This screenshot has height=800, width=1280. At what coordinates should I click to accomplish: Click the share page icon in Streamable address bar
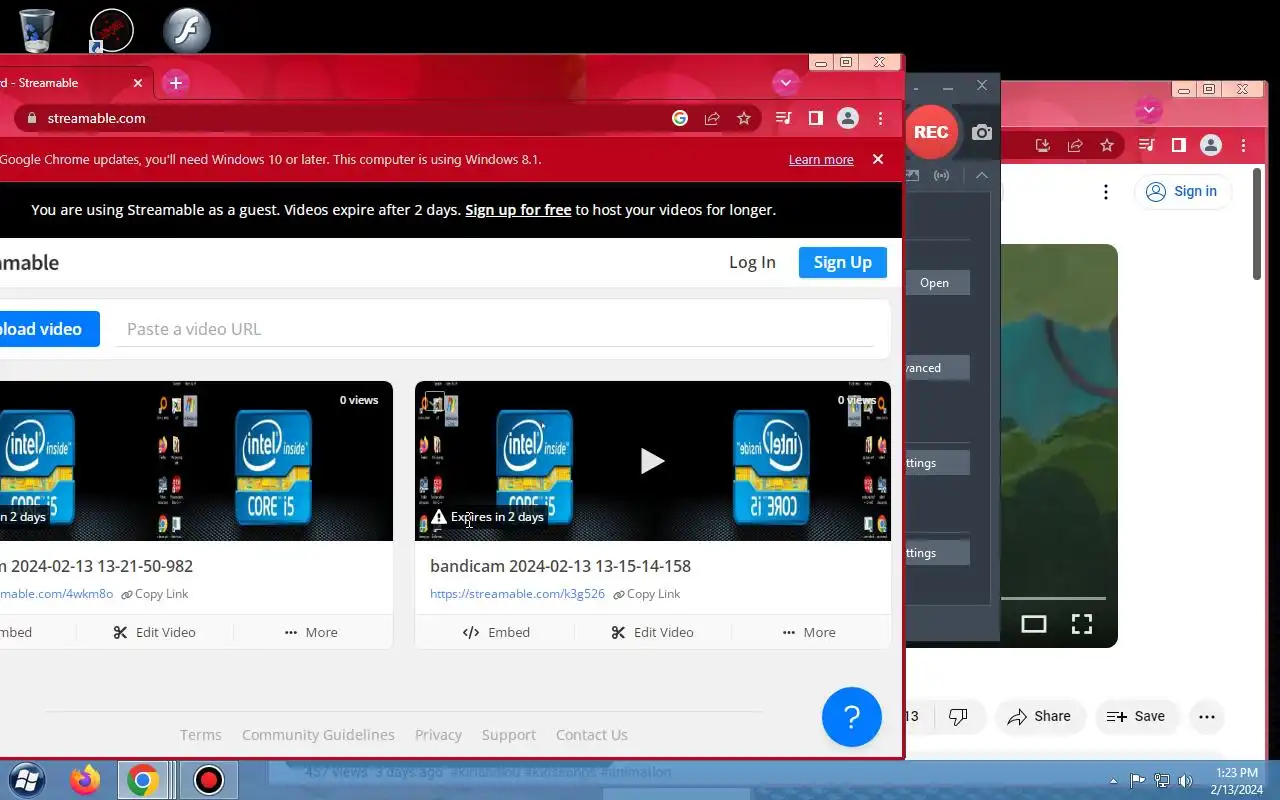click(712, 118)
